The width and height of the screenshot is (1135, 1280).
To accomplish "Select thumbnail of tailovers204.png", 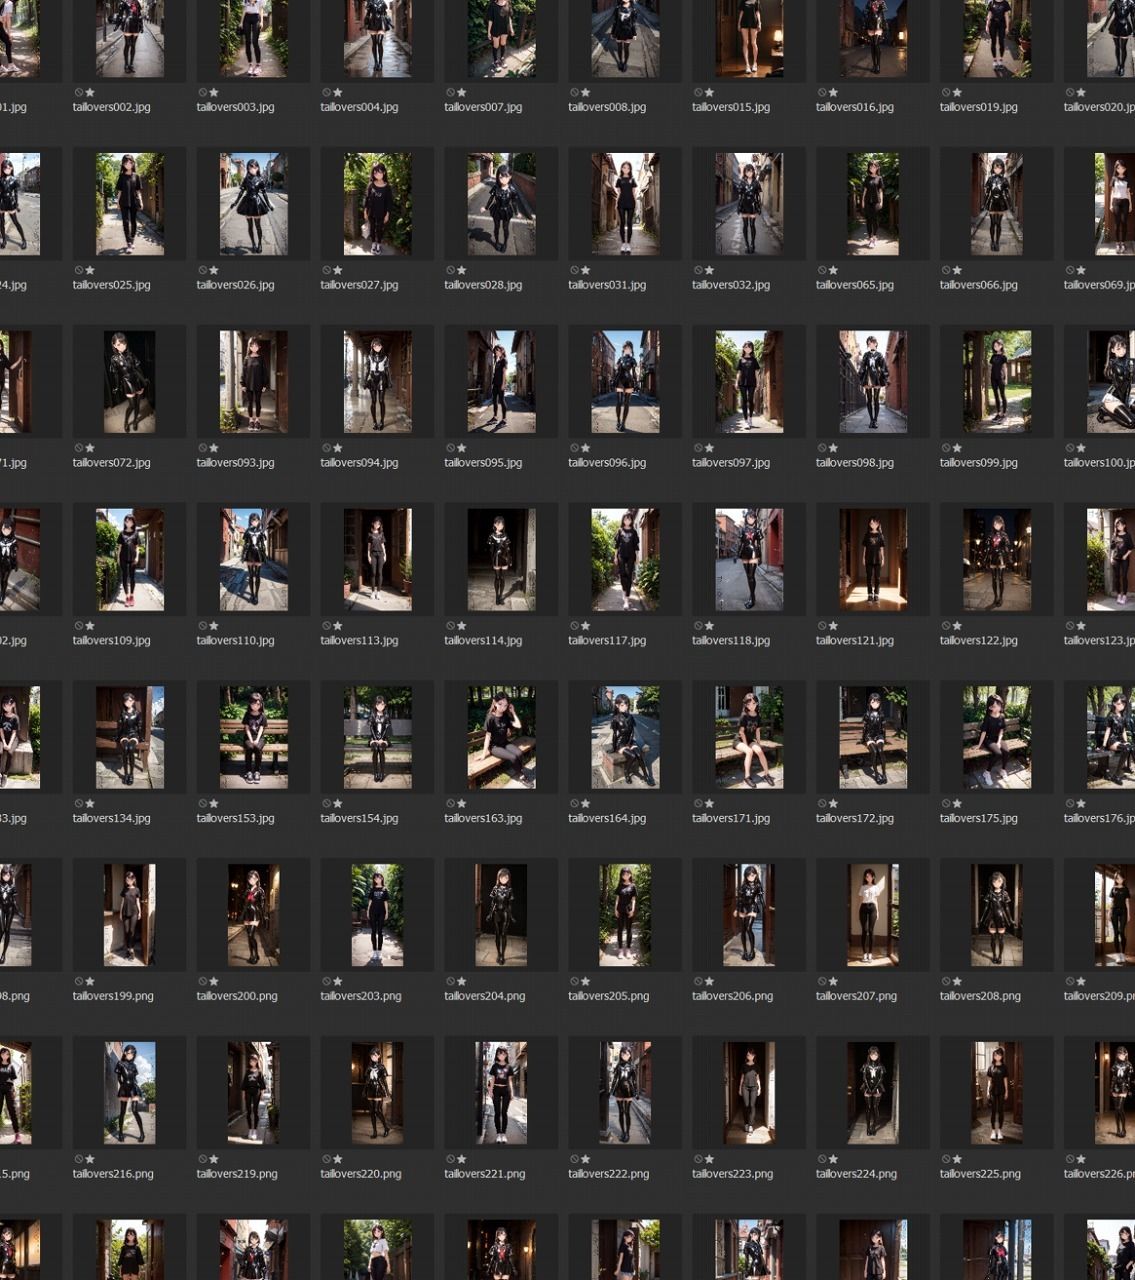I will click(501, 915).
